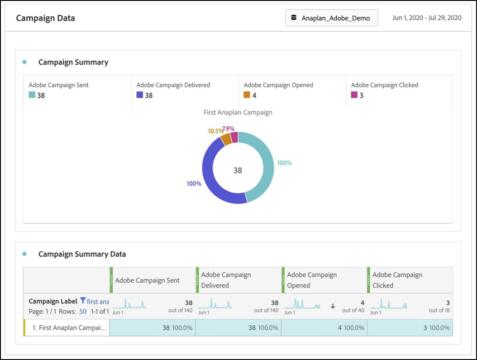Select the '1. First Anaplan Campai...' table row label
The width and height of the screenshot is (477, 360).
pyautogui.click(x=69, y=328)
